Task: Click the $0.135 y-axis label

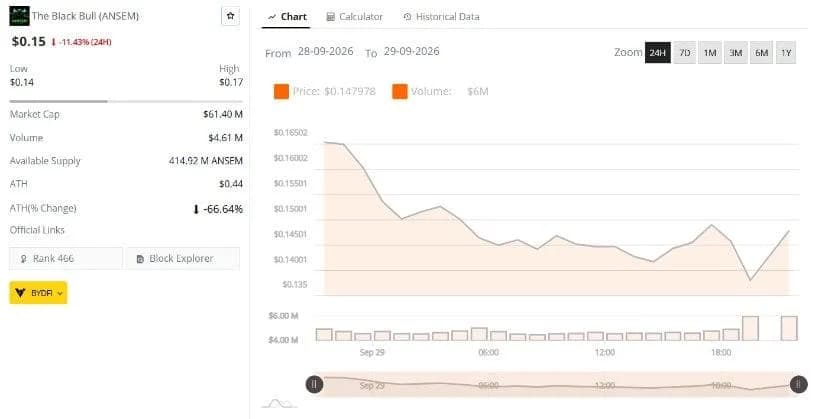Action: point(295,285)
